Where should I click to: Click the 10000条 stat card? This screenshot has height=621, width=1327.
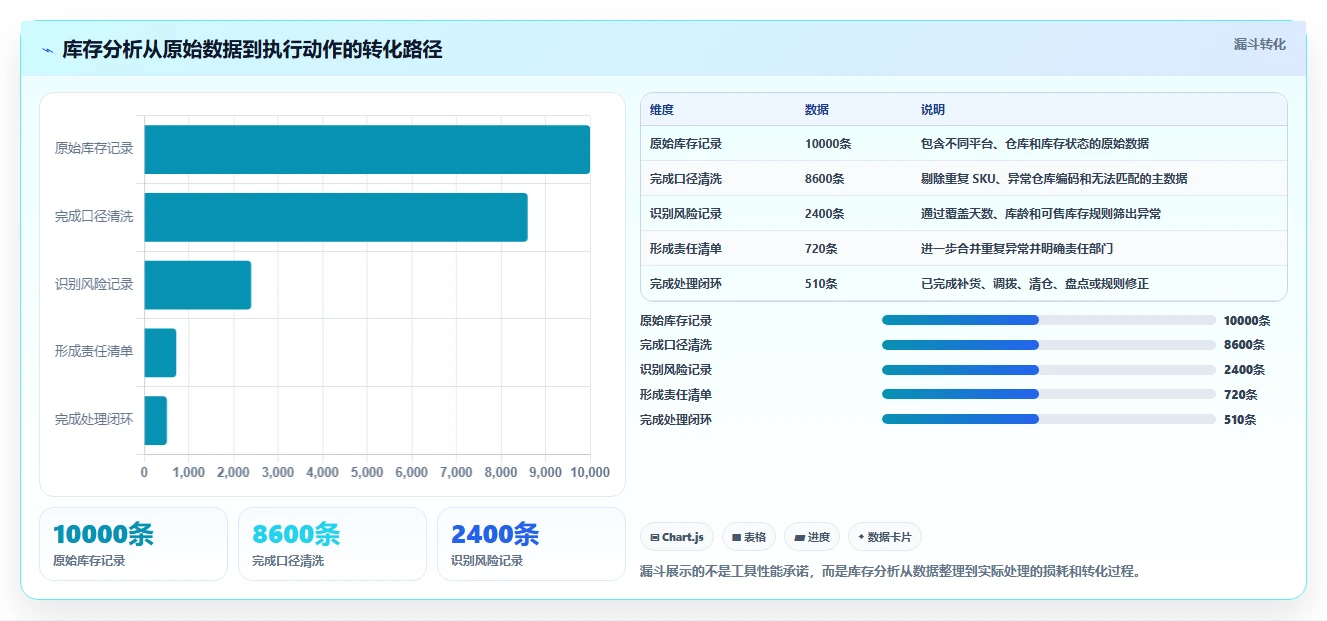[x=133, y=544]
